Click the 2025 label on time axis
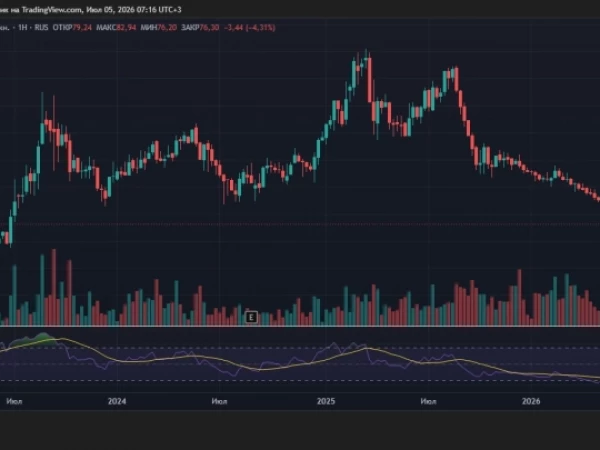The image size is (600, 450). coord(326,401)
